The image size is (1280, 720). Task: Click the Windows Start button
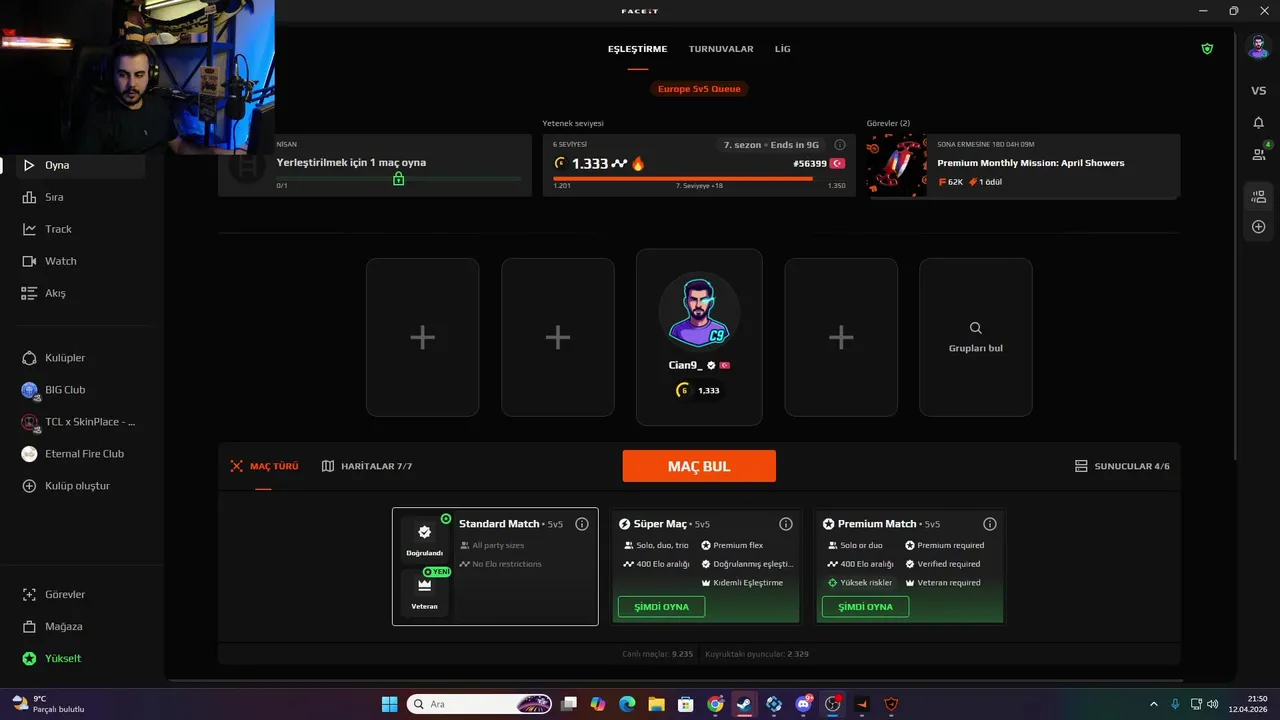click(x=389, y=704)
